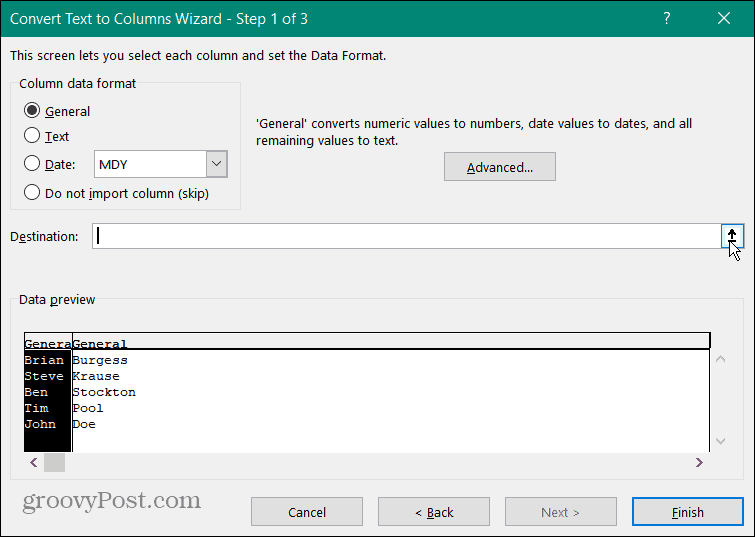The height and width of the screenshot is (537, 755).
Task: Expand the MDY date order dropdown
Action: 217,164
